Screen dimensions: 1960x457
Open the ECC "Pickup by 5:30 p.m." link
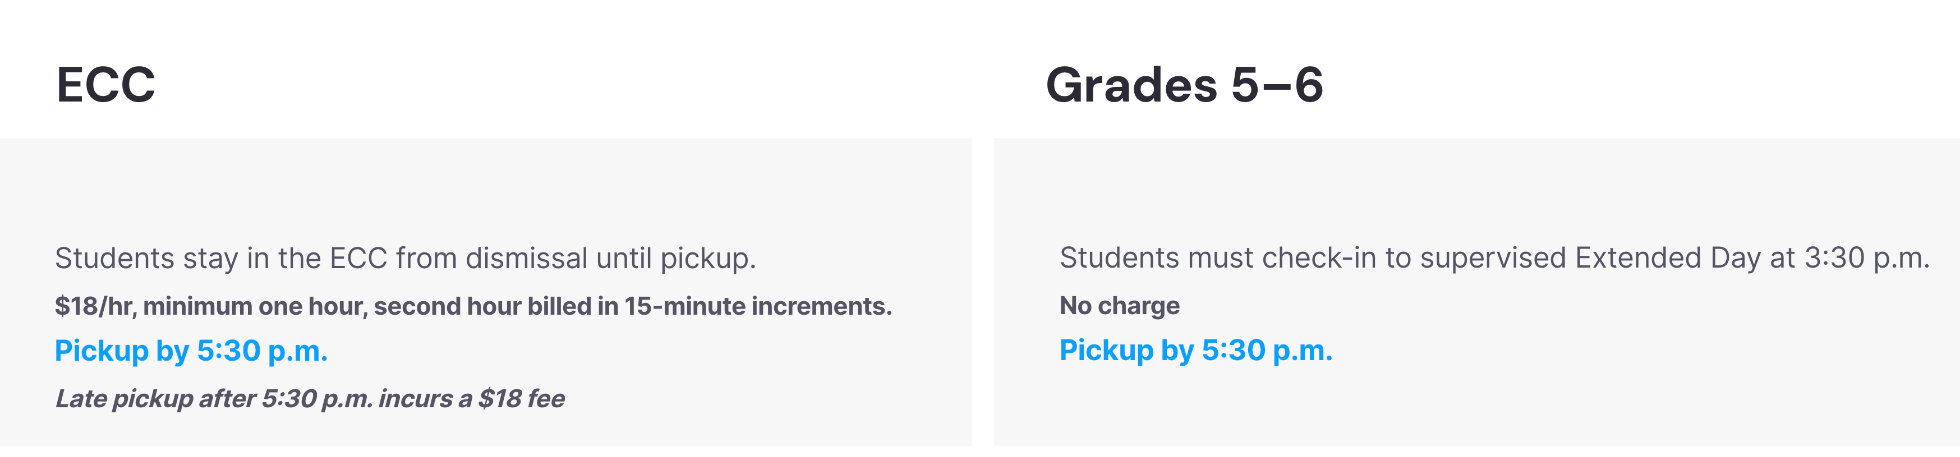191,351
